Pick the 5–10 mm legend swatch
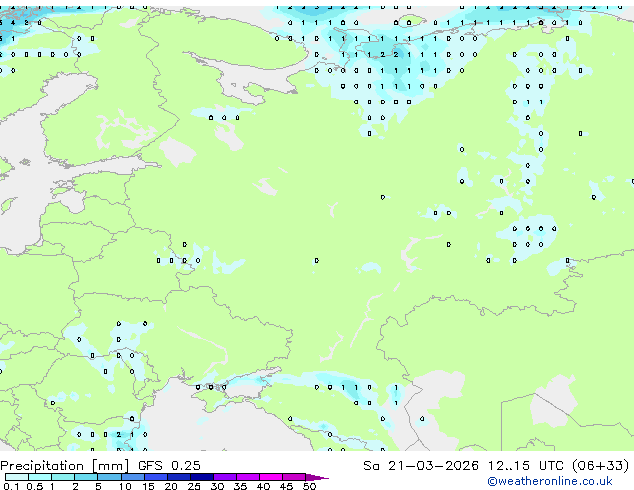634x490 pixels. 109,477
